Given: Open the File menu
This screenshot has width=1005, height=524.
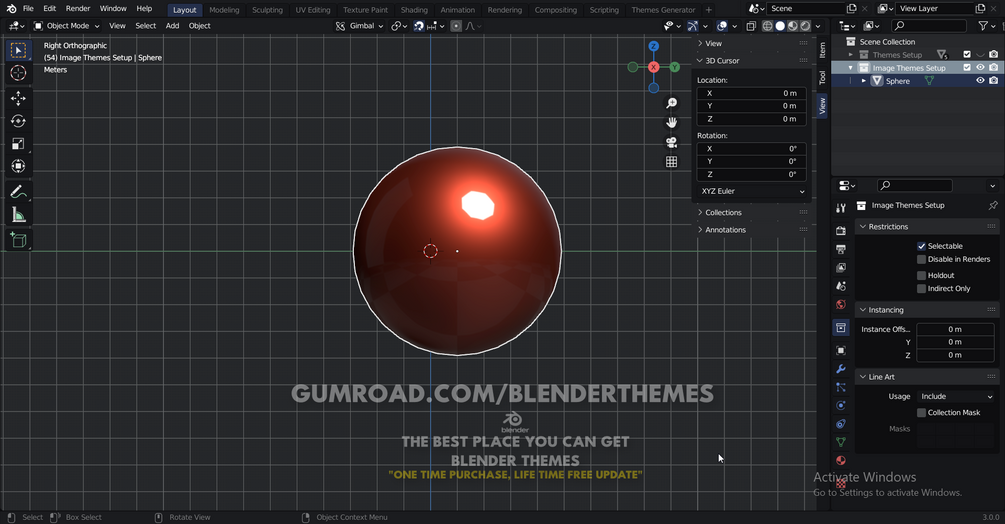Looking at the screenshot, I should (28, 9).
